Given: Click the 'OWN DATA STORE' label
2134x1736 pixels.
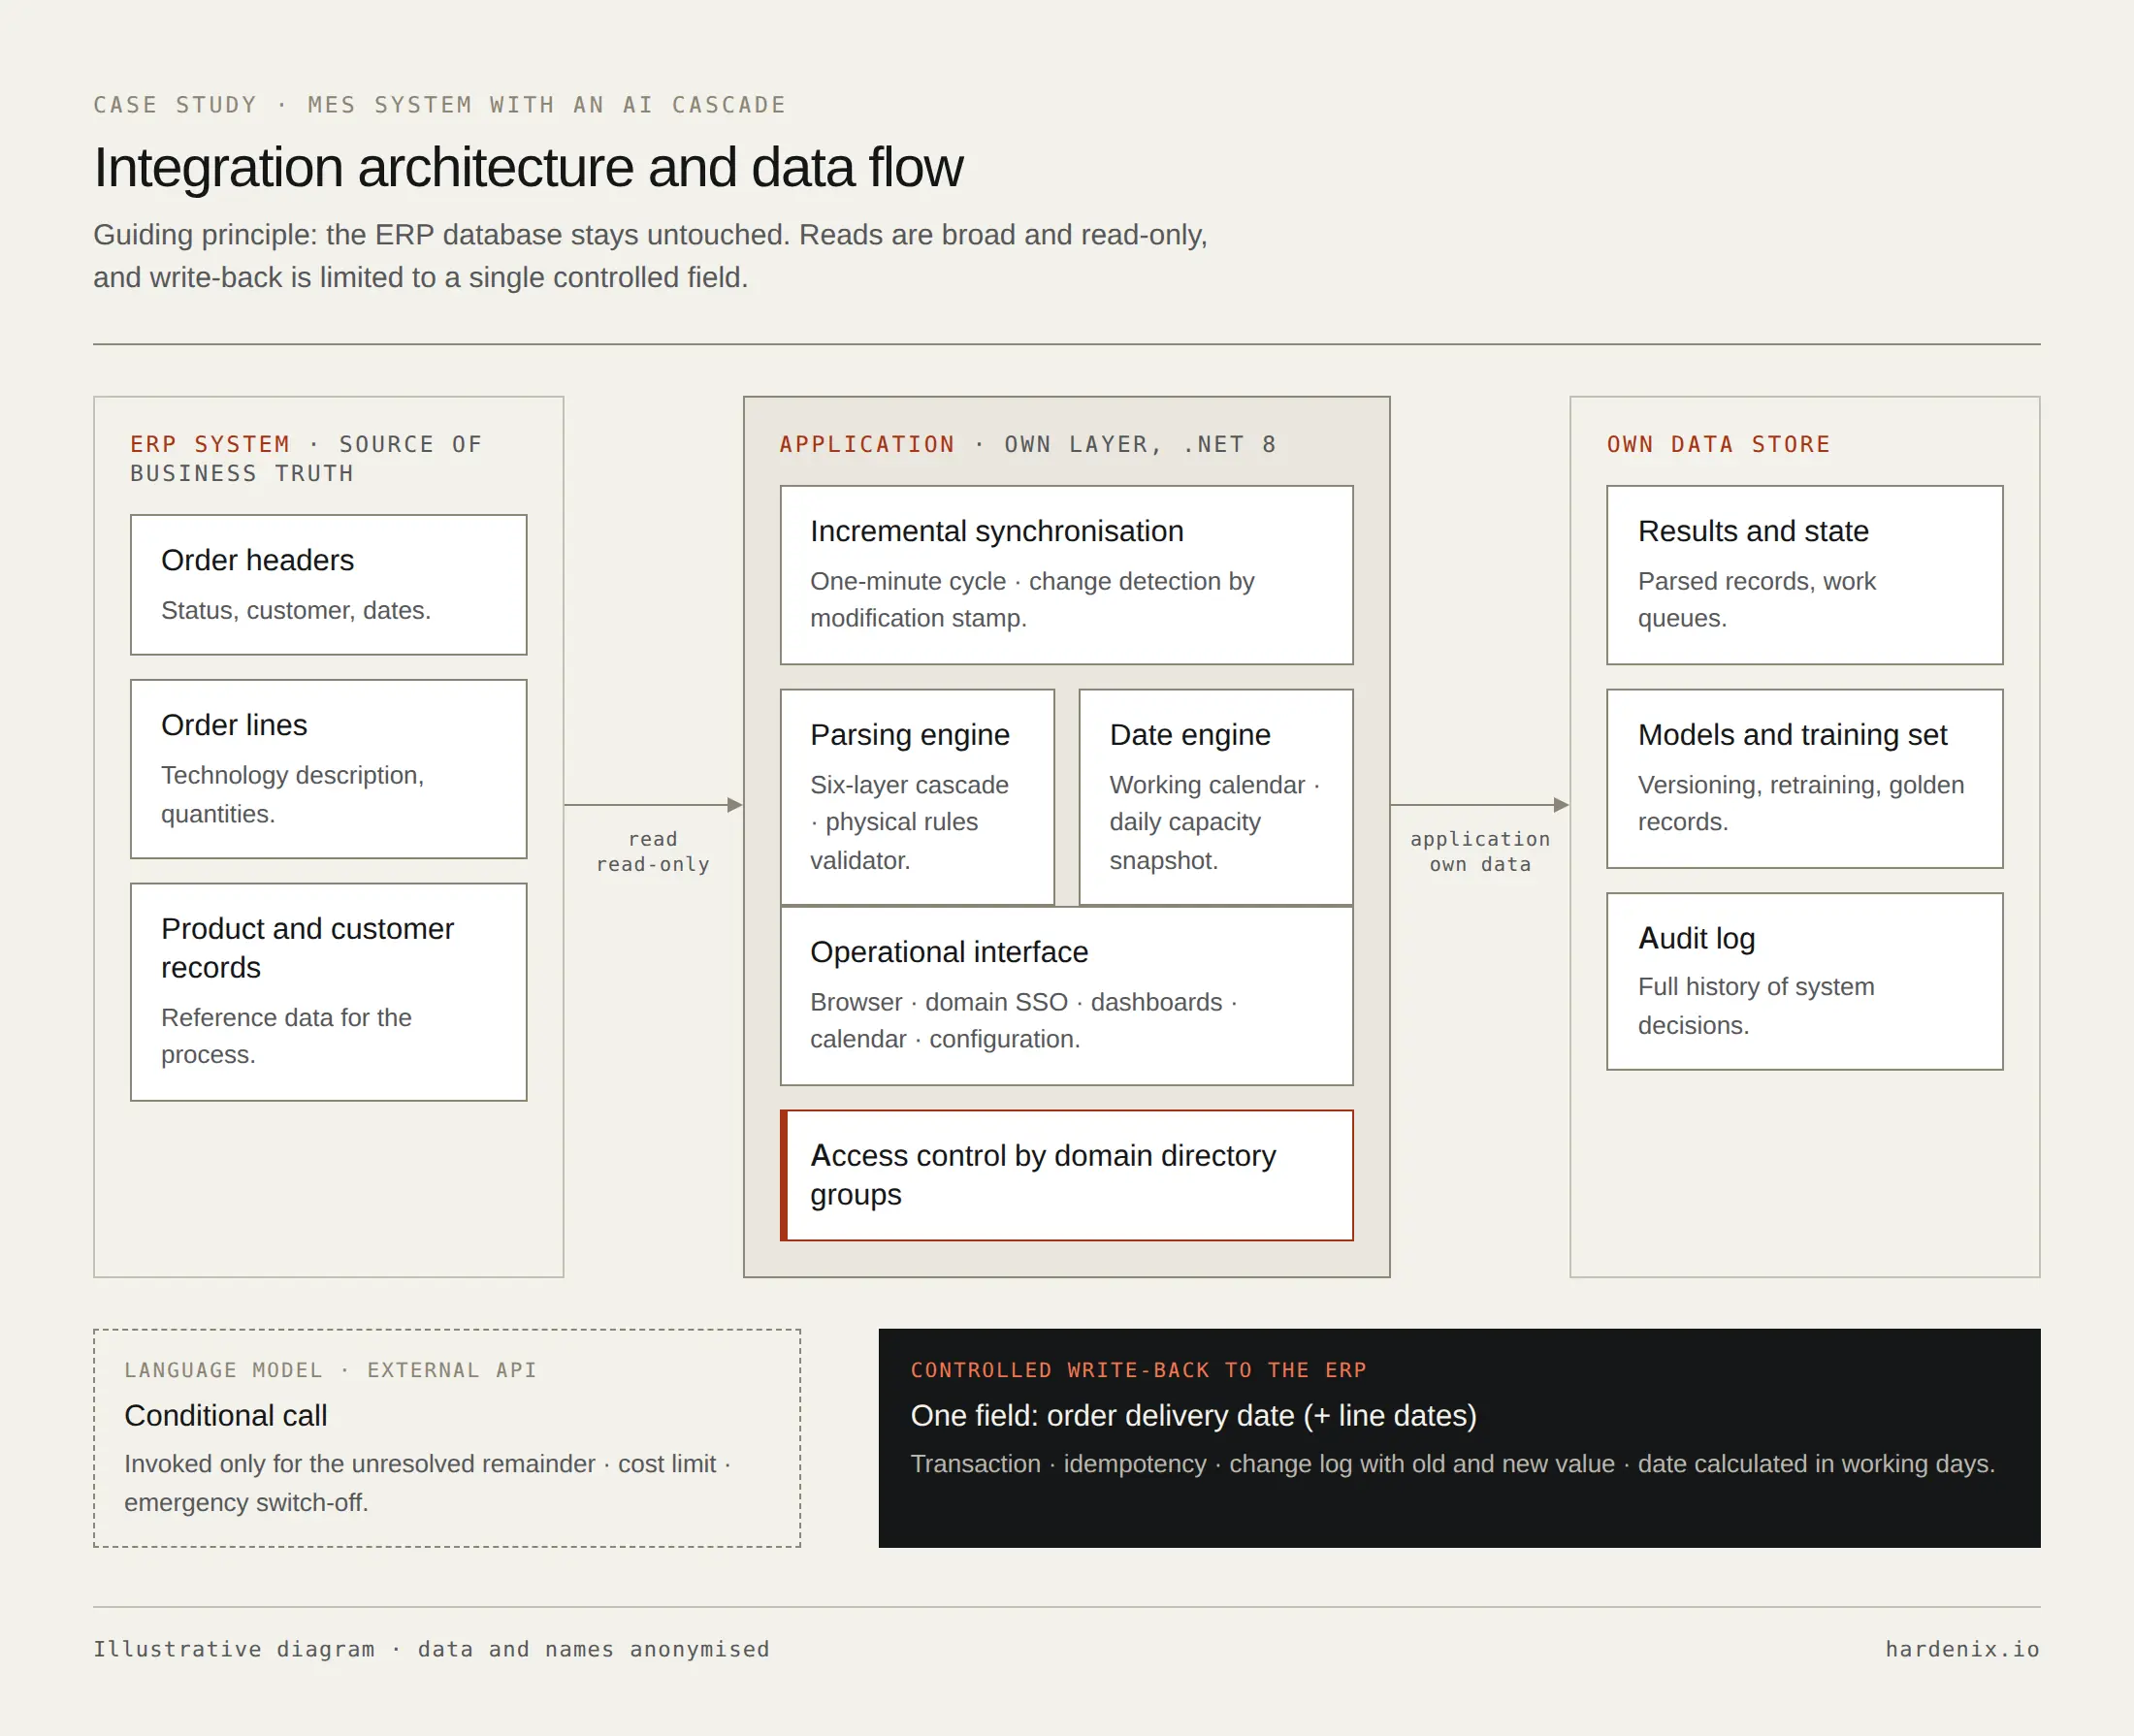Looking at the screenshot, I should 1718,444.
